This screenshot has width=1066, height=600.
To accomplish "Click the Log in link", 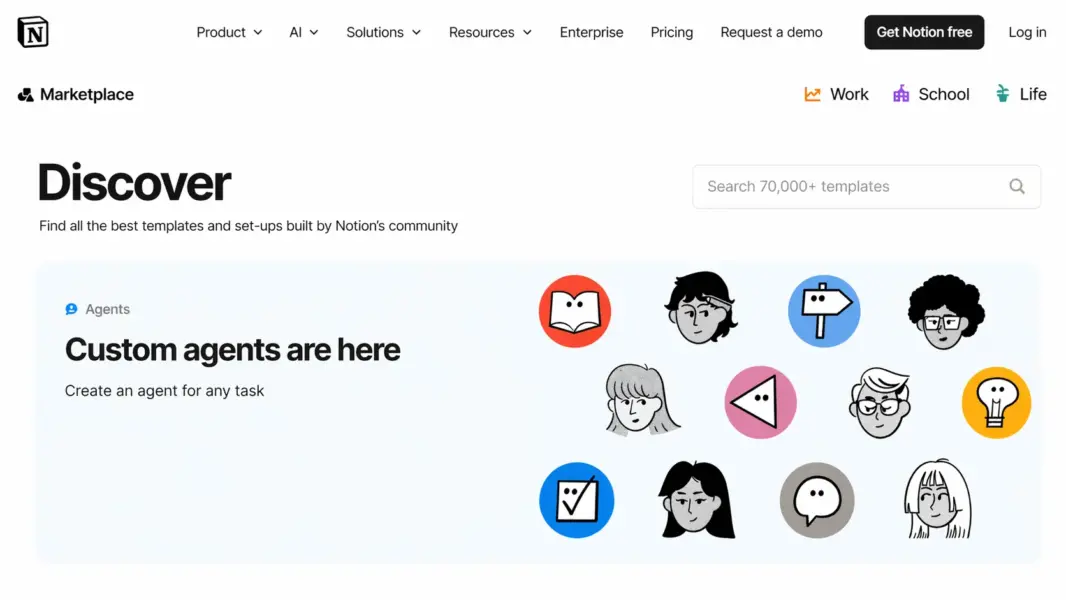I will tap(1027, 32).
